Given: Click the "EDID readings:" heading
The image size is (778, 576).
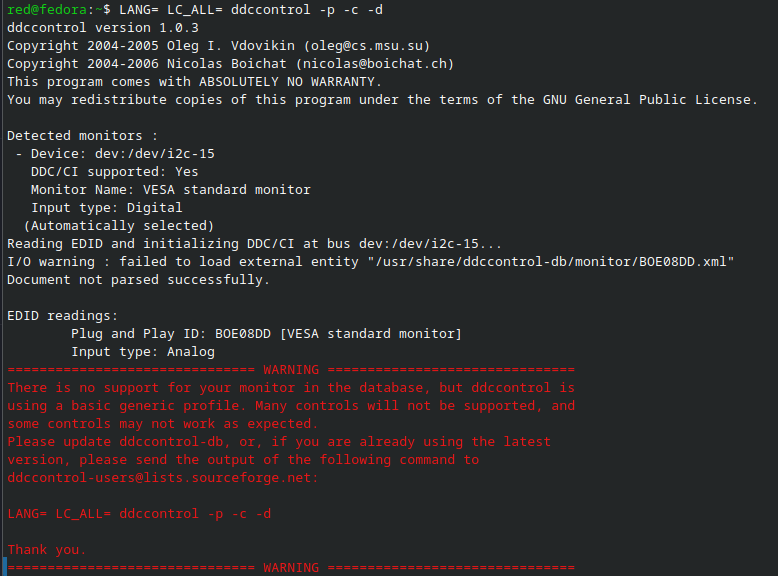Looking at the screenshot, I should 62,315.
